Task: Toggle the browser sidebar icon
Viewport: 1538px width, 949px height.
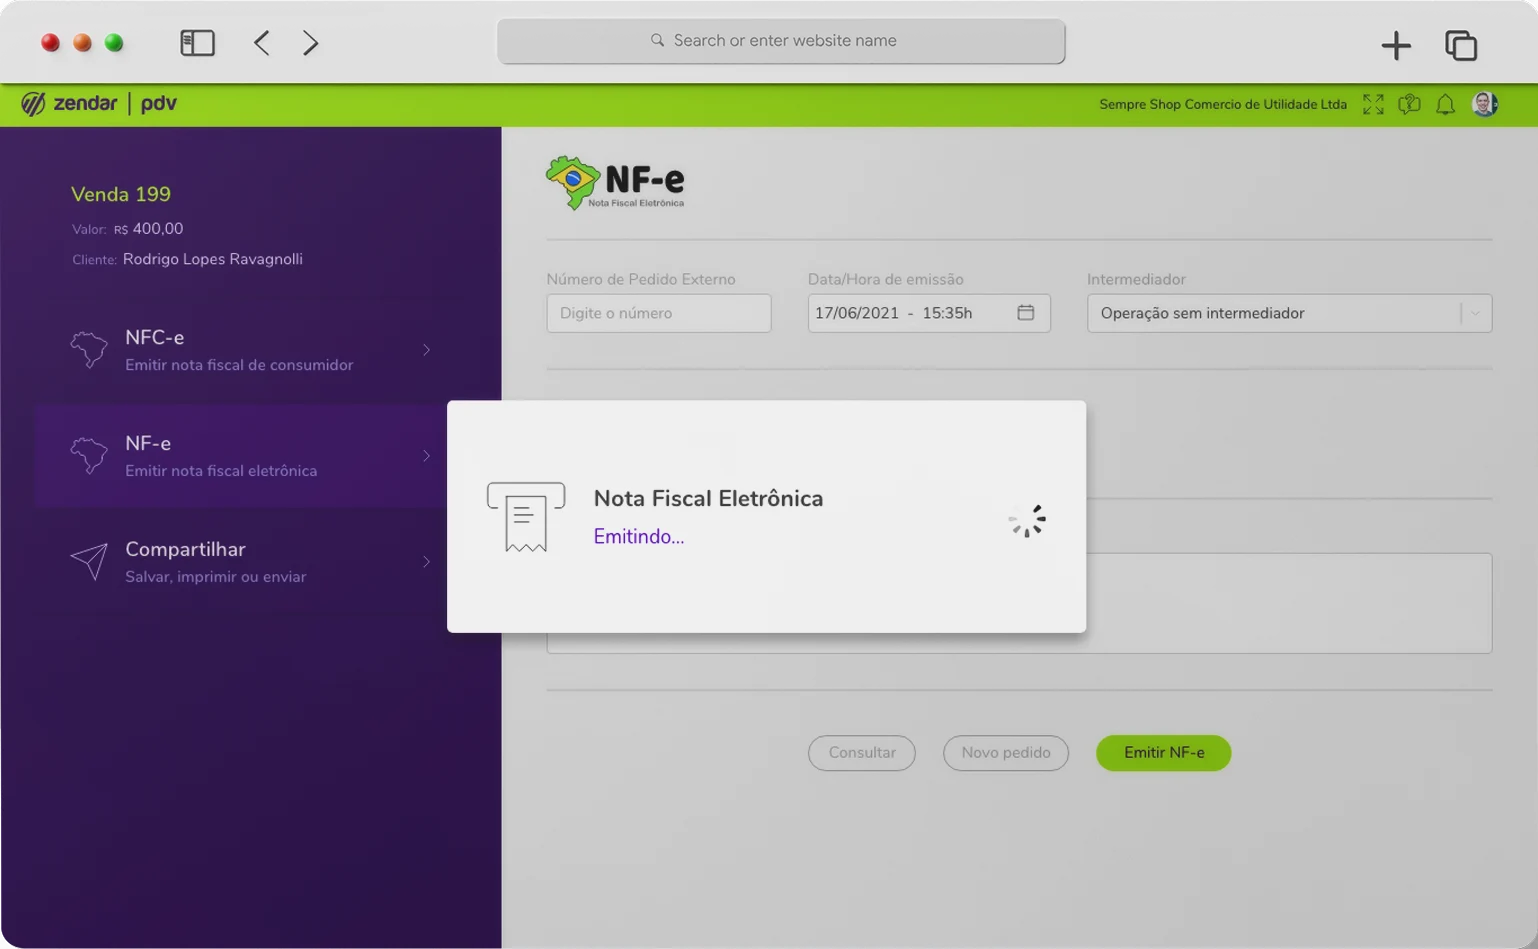Action: pyautogui.click(x=197, y=42)
